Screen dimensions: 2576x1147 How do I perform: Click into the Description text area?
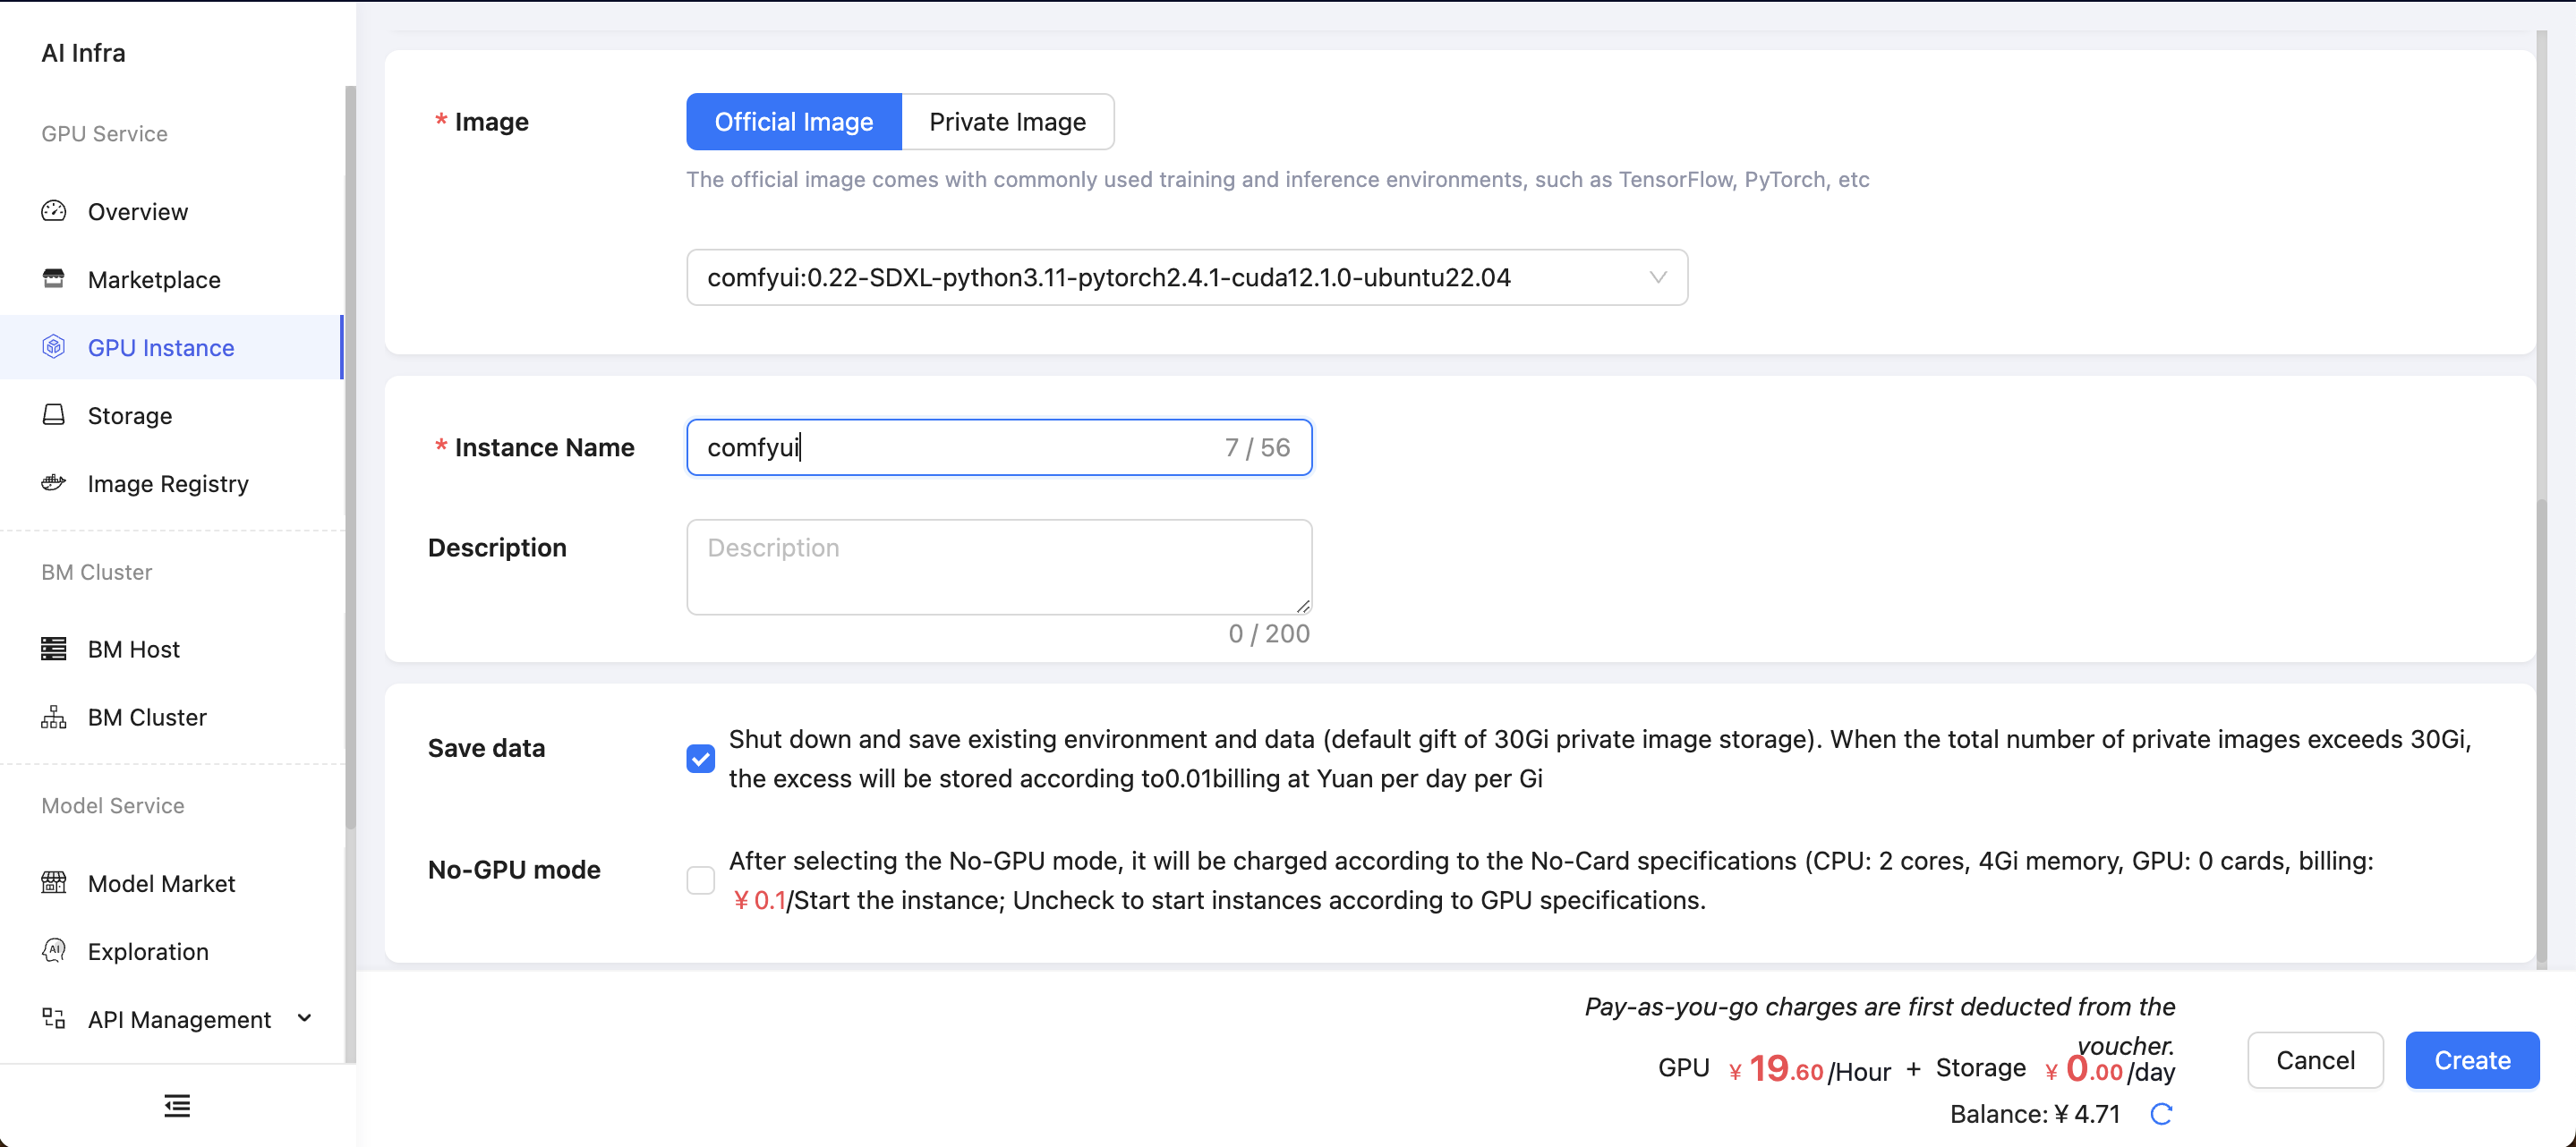point(999,567)
